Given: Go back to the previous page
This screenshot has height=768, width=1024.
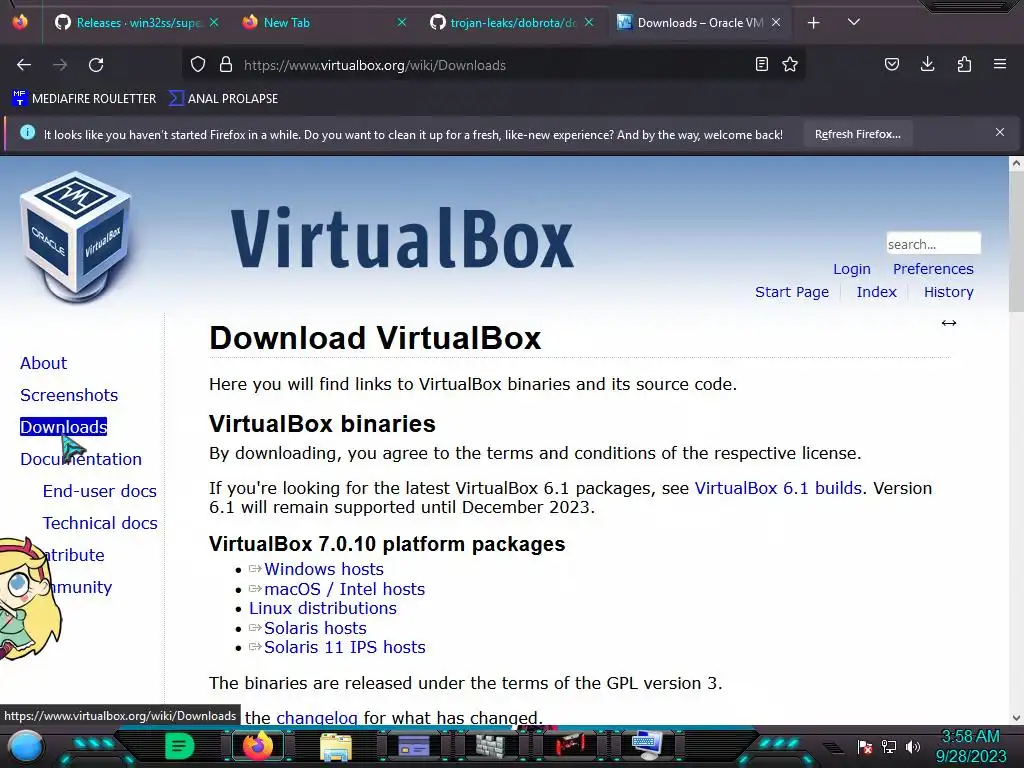Looking at the screenshot, I should pos(24,65).
